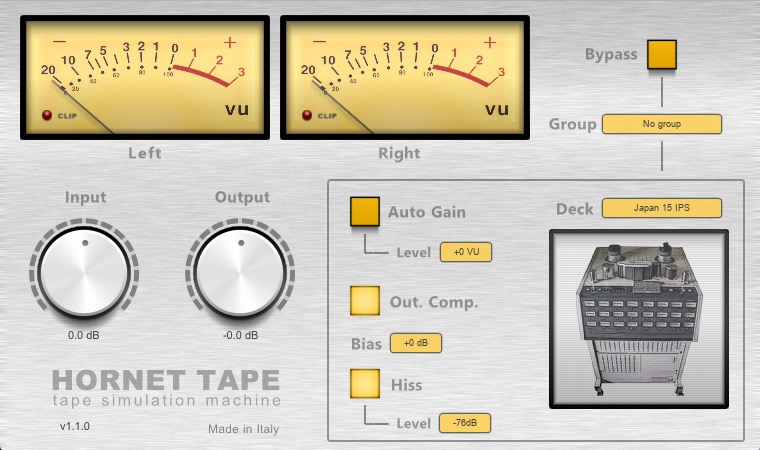Open the Group dropdown showing No group
This screenshot has width=760, height=450.
pos(662,124)
